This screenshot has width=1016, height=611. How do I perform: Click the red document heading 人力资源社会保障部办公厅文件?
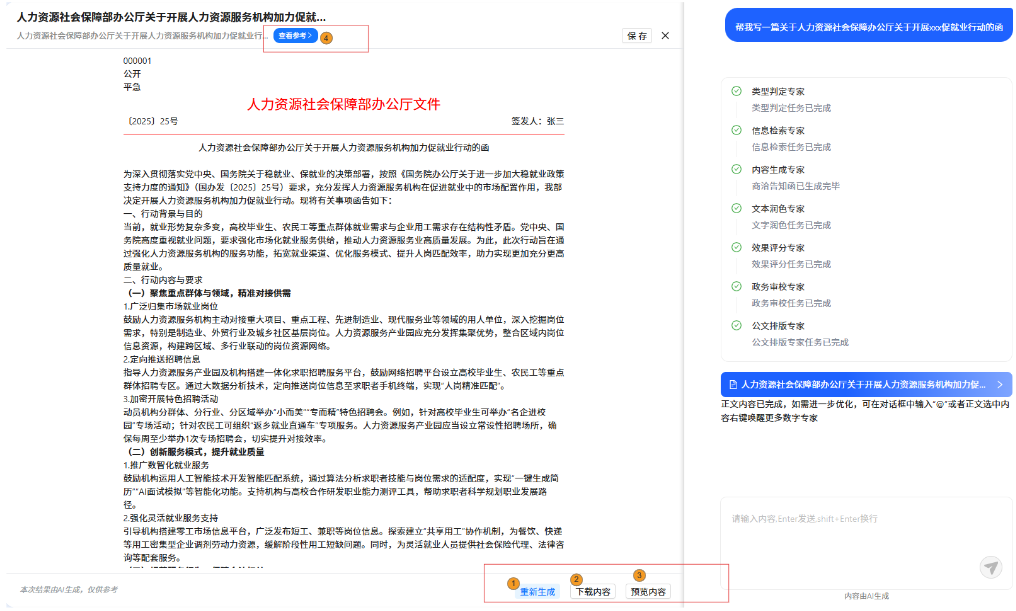pyautogui.click(x=343, y=104)
